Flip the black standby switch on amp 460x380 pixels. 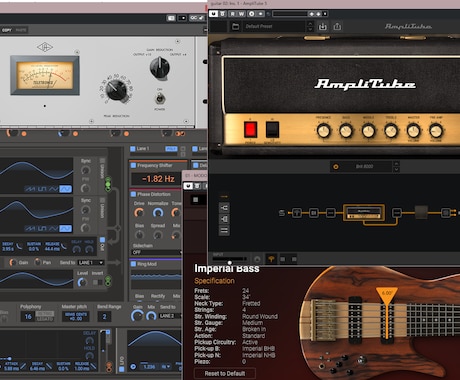(x=272, y=130)
